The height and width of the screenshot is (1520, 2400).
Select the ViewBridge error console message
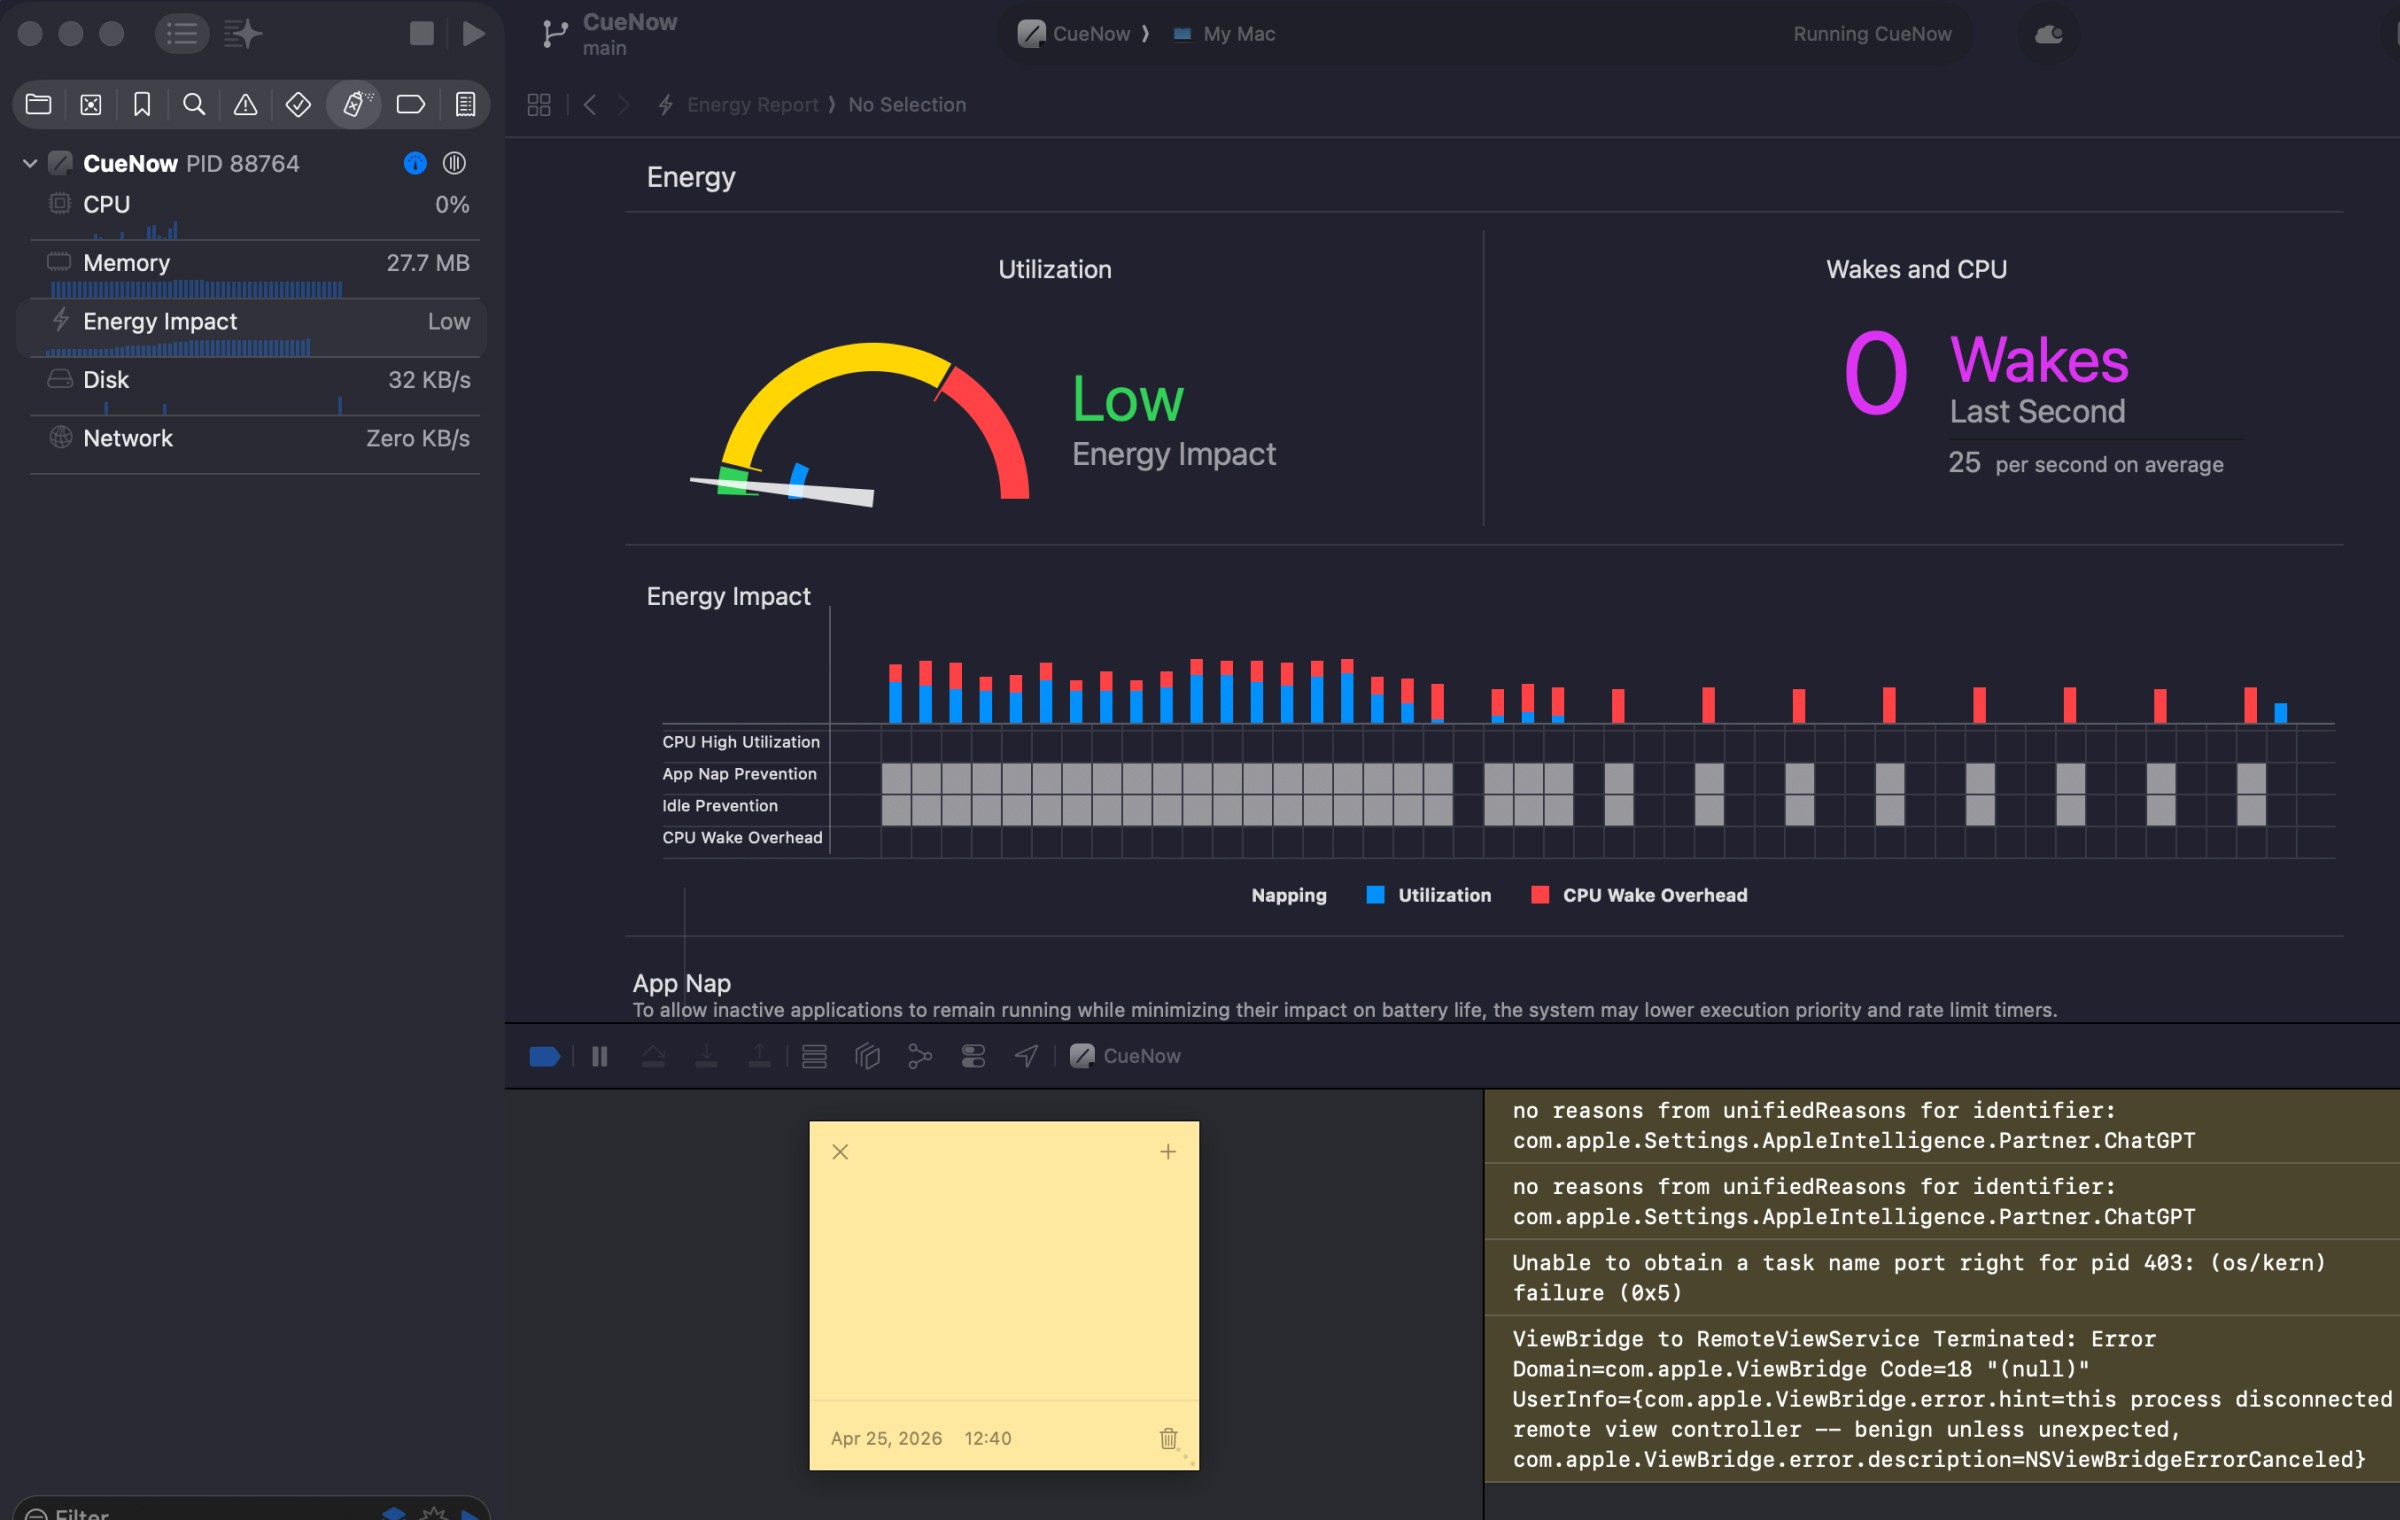coord(1942,1399)
